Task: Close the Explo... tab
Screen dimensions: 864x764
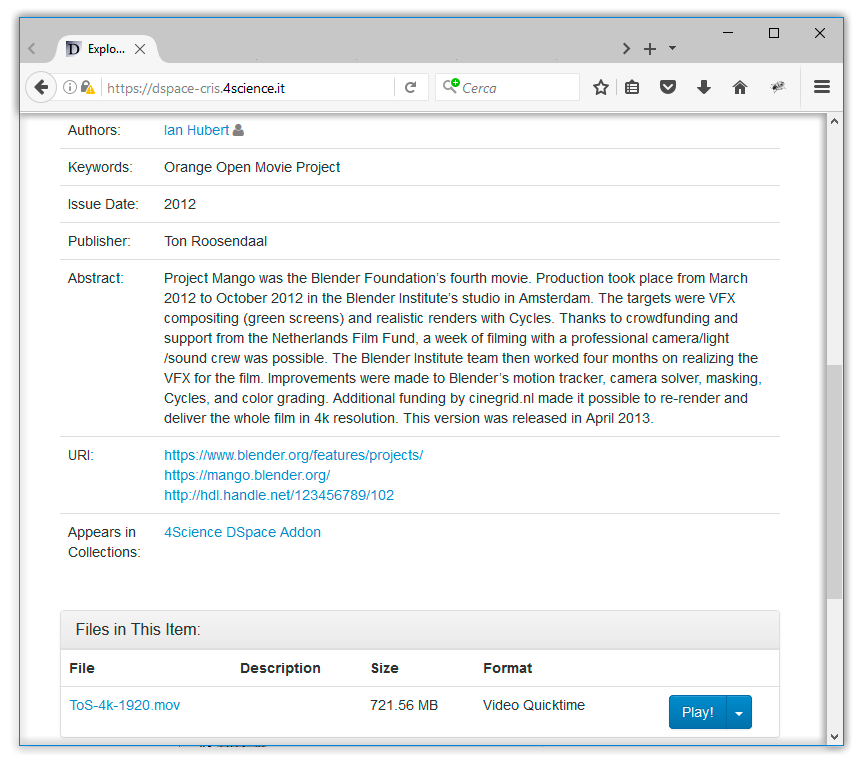Action: coord(140,49)
